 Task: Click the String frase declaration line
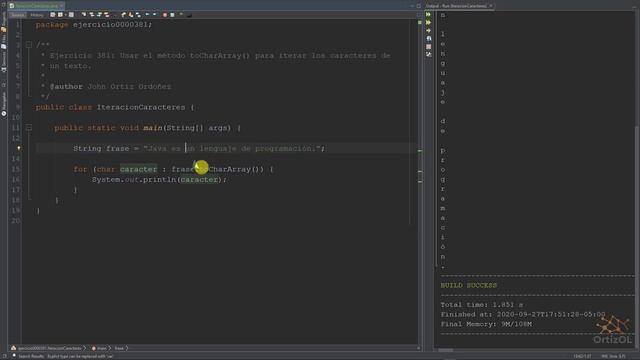coord(199,149)
